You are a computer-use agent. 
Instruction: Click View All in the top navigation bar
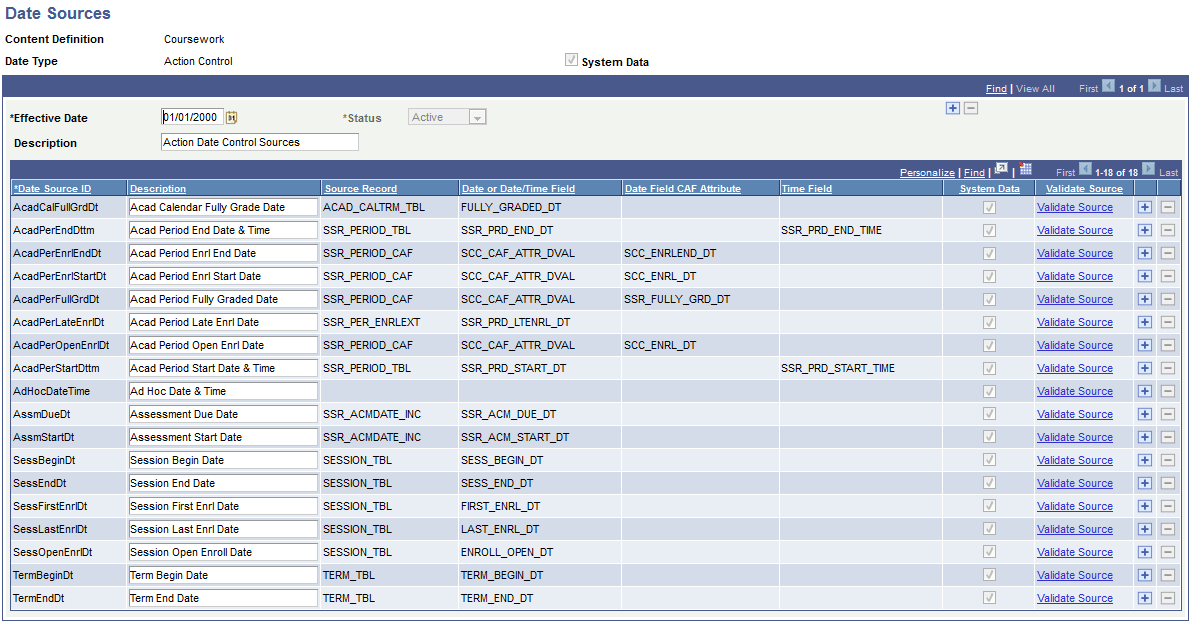click(1035, 88)
